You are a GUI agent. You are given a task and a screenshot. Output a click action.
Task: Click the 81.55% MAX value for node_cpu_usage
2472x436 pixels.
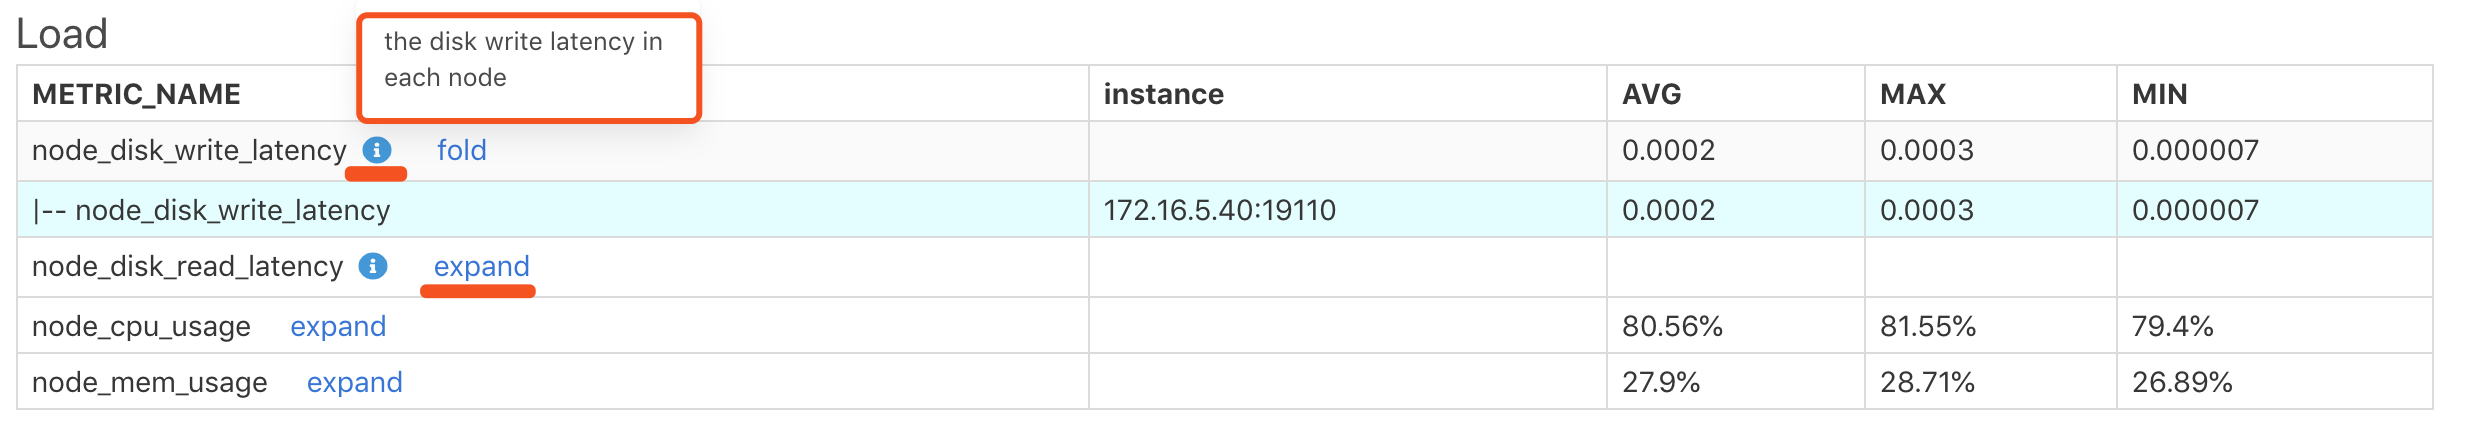1927,326
